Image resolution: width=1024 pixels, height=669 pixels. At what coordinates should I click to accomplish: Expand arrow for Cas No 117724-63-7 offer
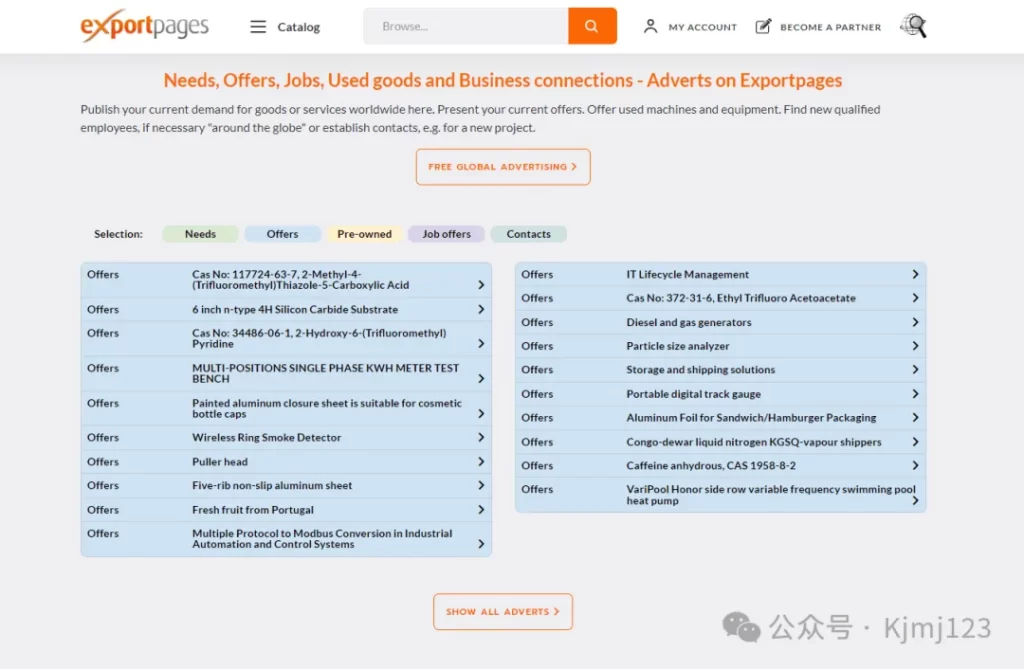pos(481,285)
